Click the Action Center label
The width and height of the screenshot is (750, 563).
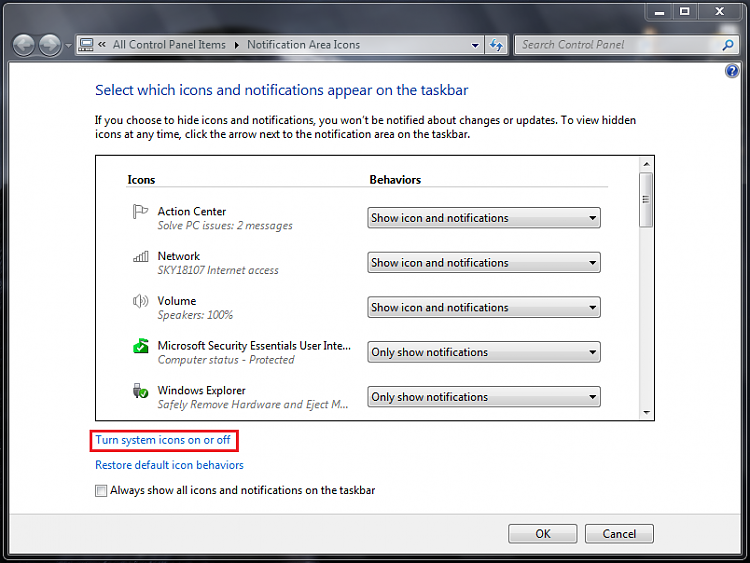click(192, 211)
